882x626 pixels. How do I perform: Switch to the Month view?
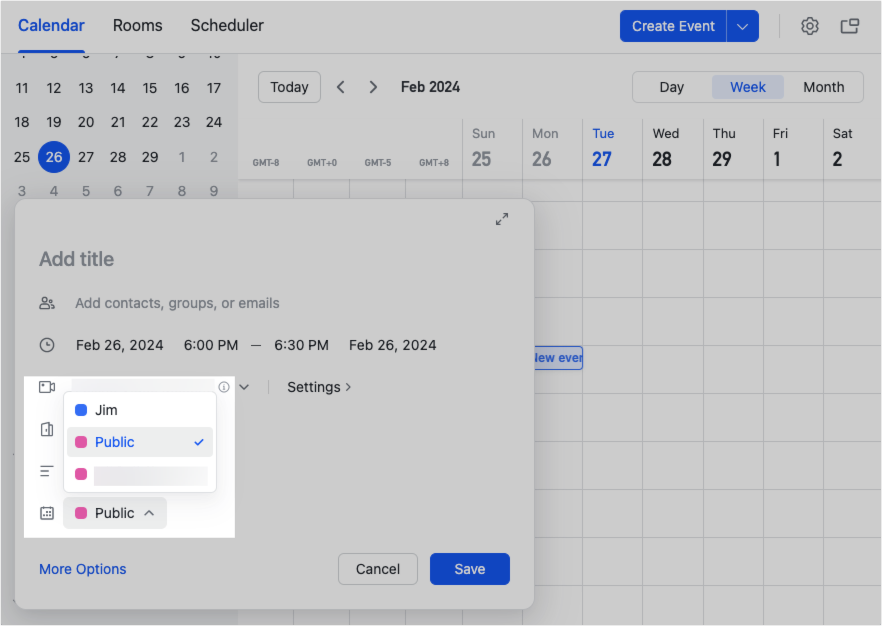823,87
